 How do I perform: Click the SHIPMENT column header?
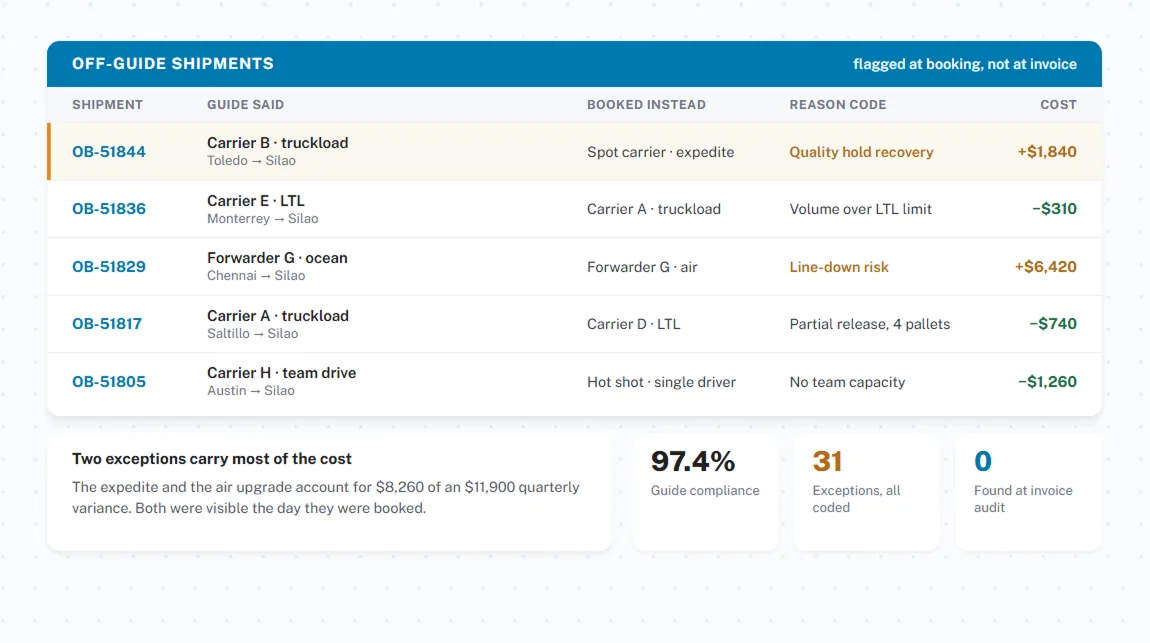(x=107, y=105)
